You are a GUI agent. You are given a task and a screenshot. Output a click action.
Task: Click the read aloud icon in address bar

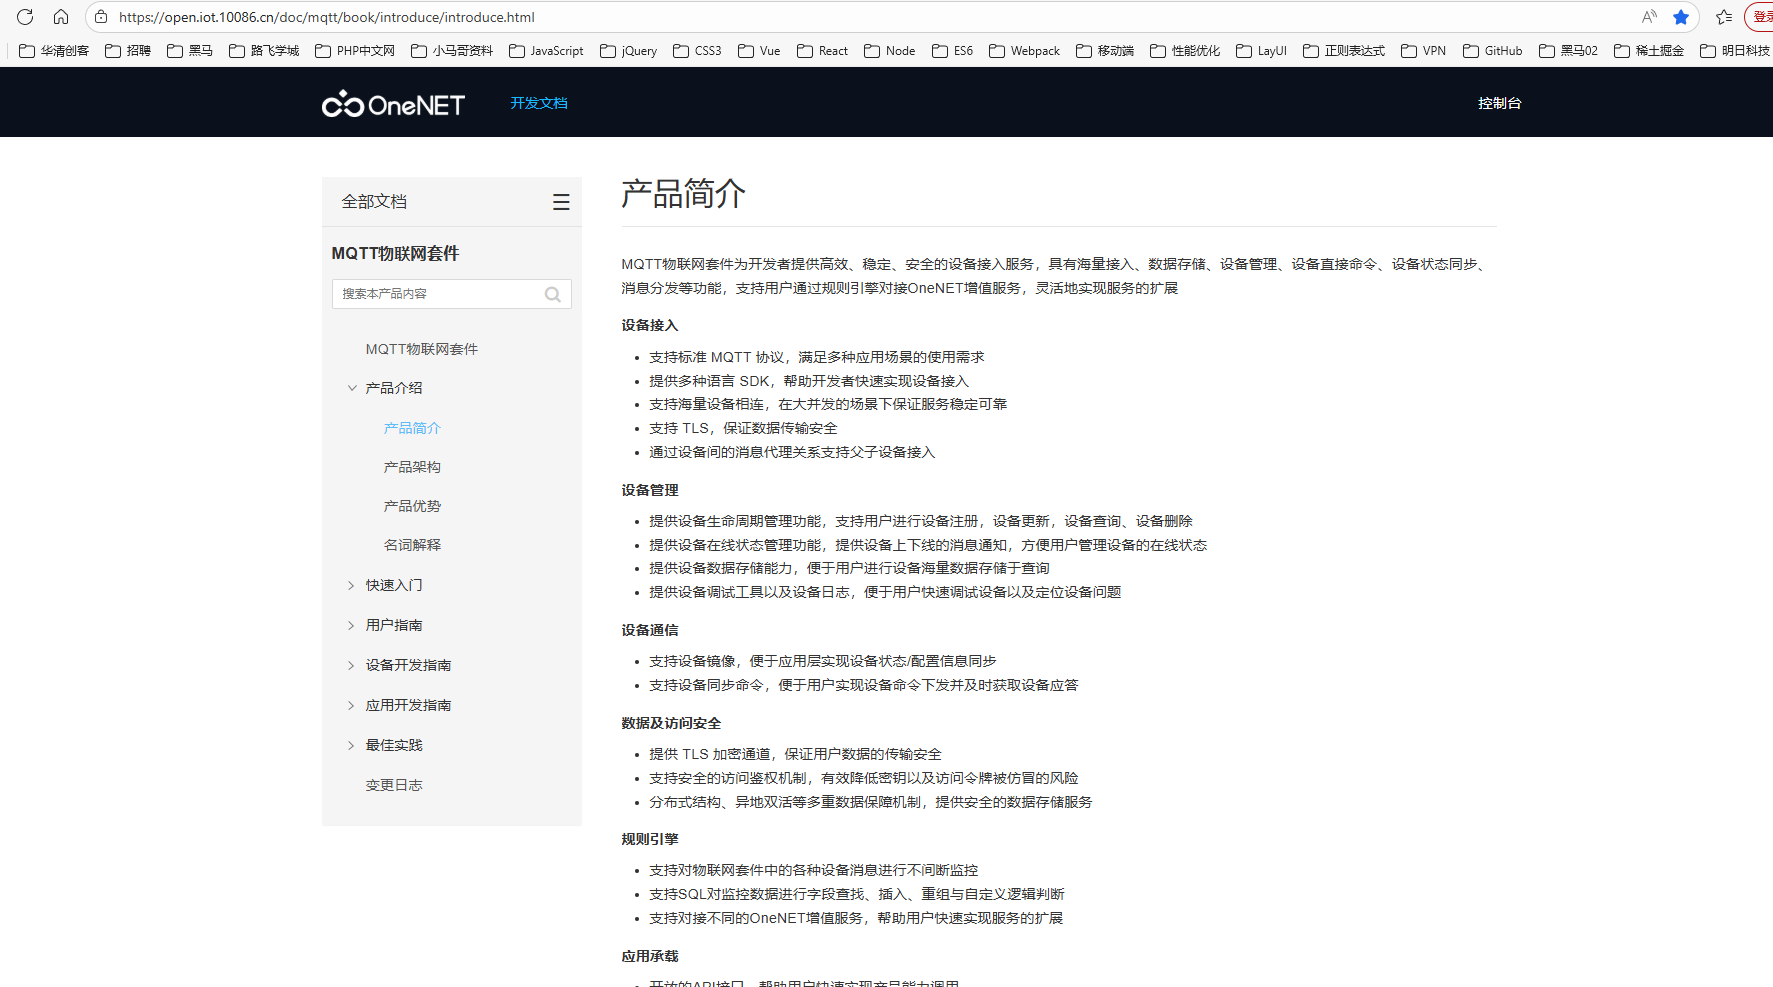coord(1649,17)
